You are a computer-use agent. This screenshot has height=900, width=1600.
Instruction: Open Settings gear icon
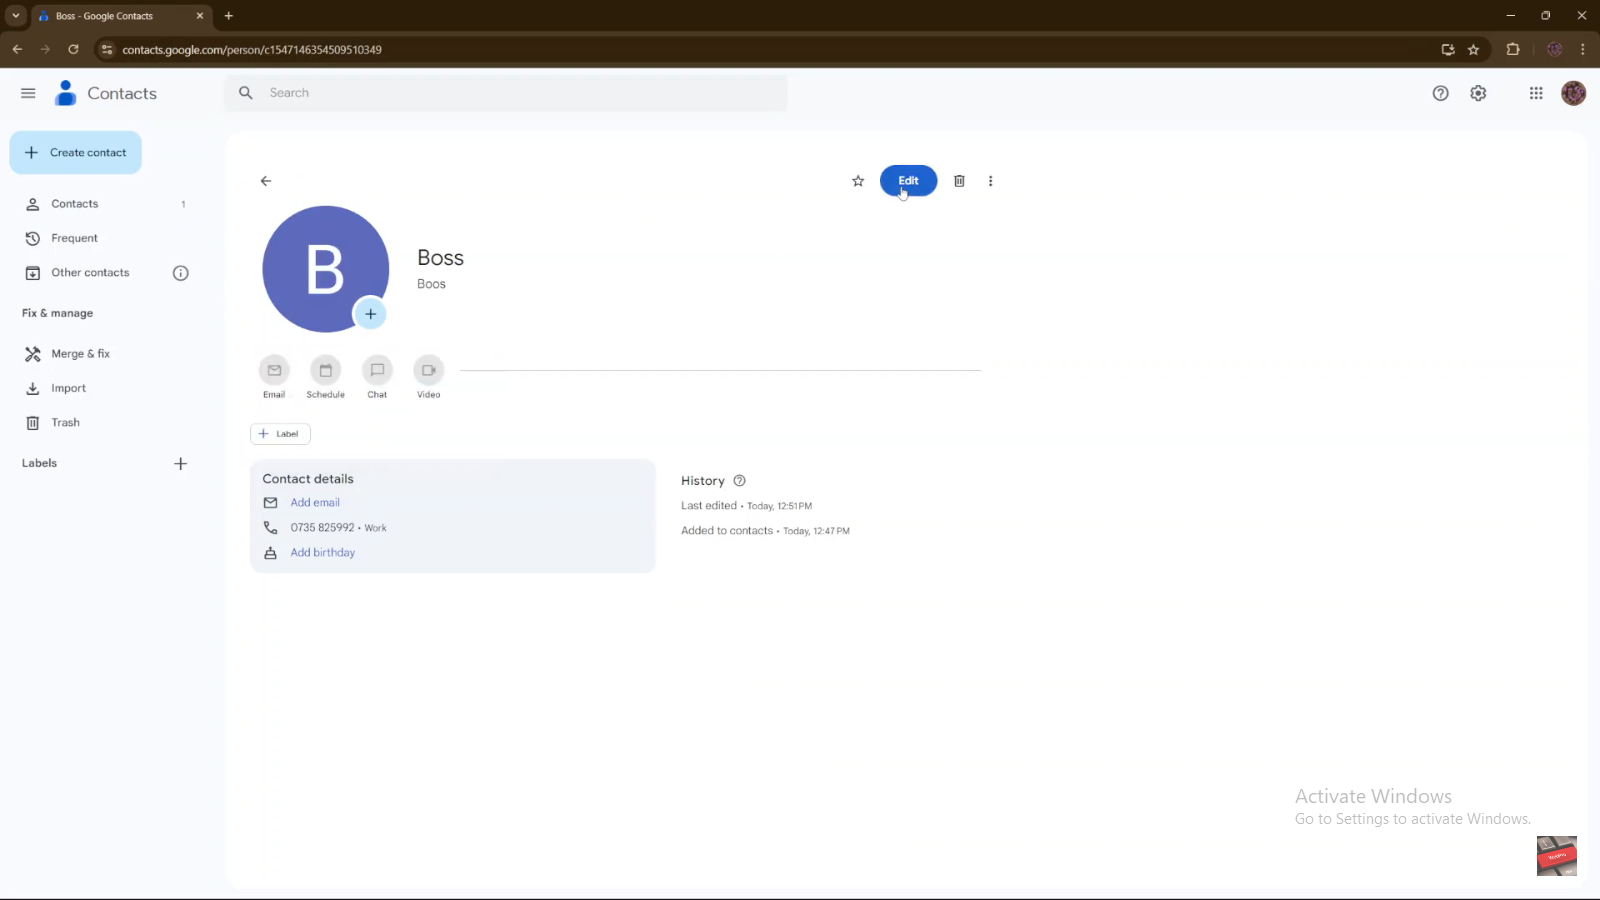pyautogui.click(x=1478, y=93)
